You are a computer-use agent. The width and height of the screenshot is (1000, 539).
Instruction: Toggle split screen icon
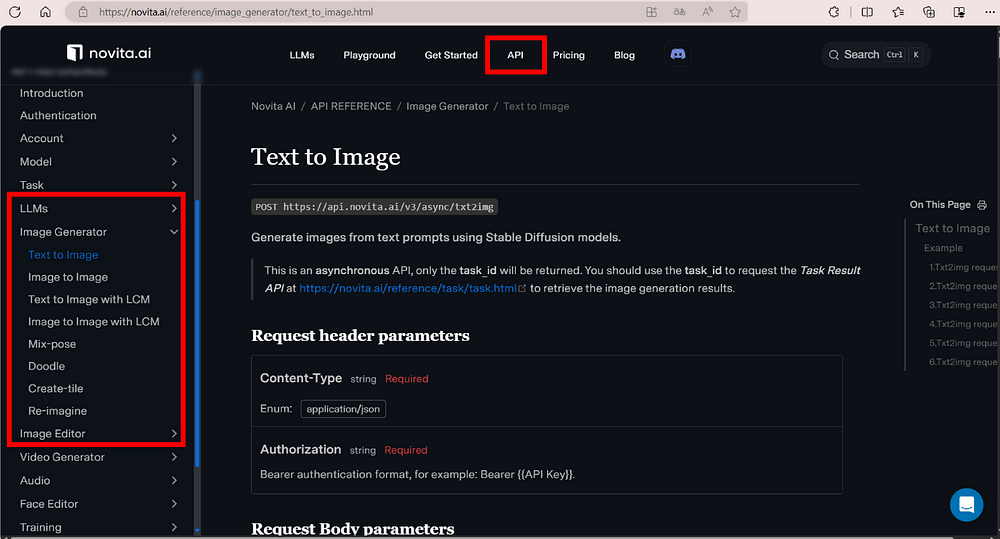point(867,12)
